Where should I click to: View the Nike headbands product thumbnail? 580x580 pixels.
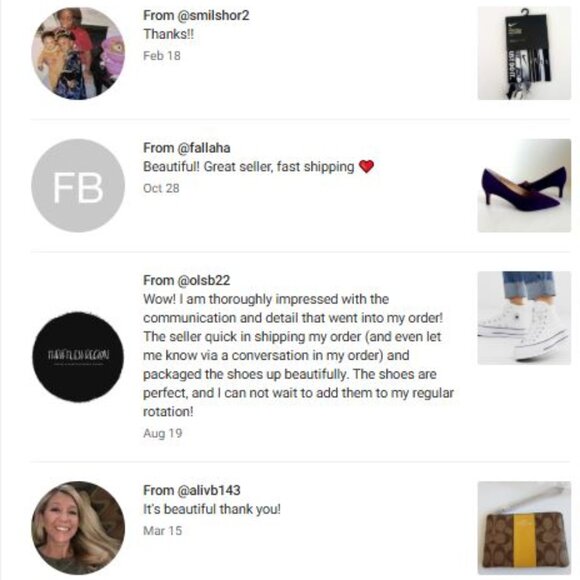click(524, 53)
